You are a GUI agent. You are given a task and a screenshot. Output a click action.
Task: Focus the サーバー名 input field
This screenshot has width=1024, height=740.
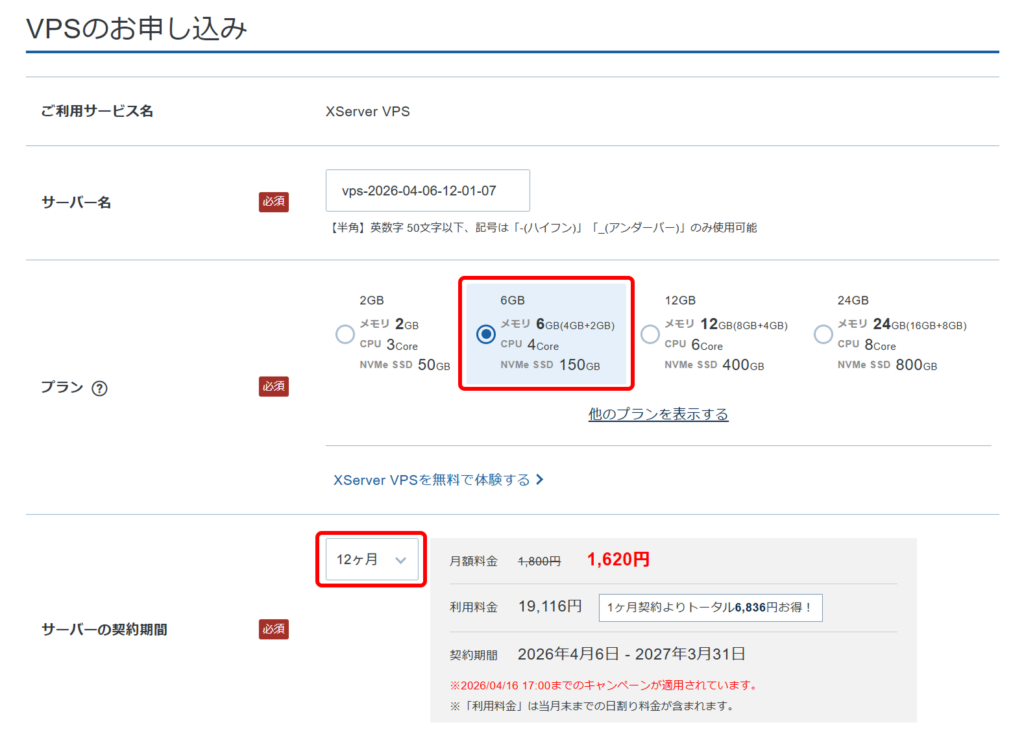[x=427, y=190]
